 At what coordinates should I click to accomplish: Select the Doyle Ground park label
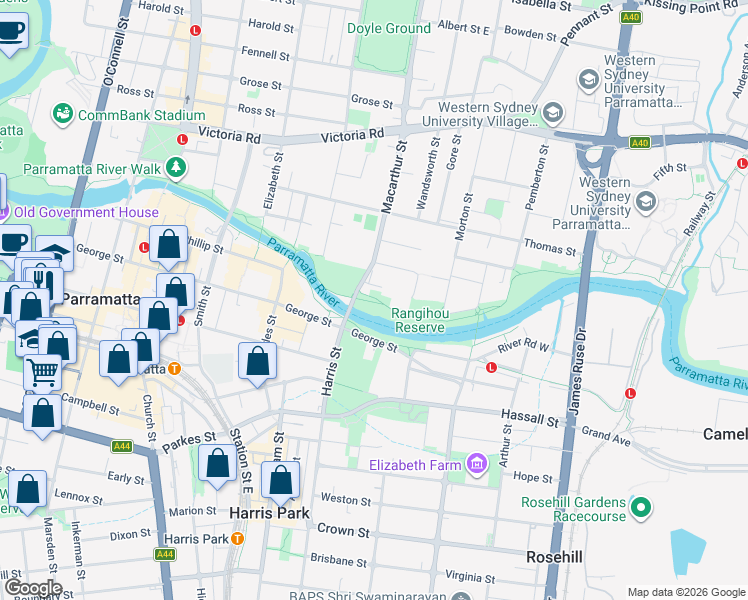pos(389,28)
